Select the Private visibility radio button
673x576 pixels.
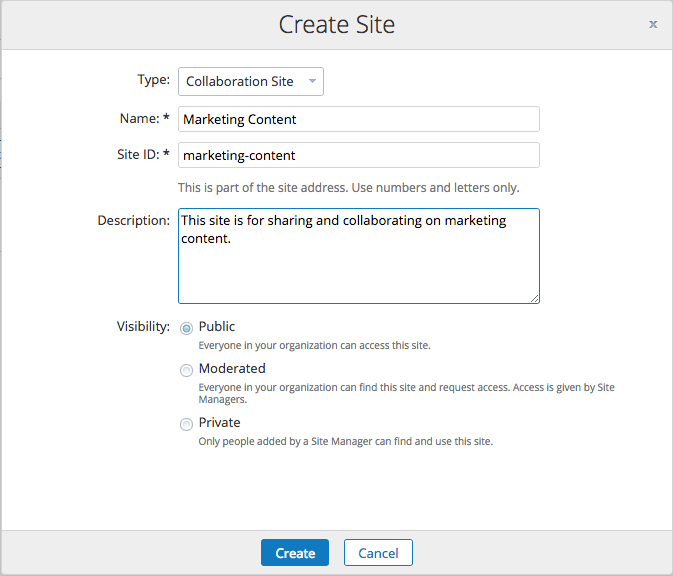click(x=186, y=424)
